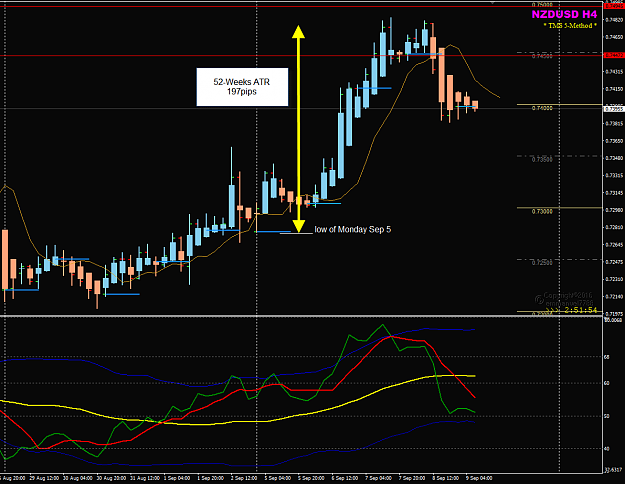The height and width of the screenshot is (484, 625).
Task: Click the 0.73000 level label
Action: 542,211
